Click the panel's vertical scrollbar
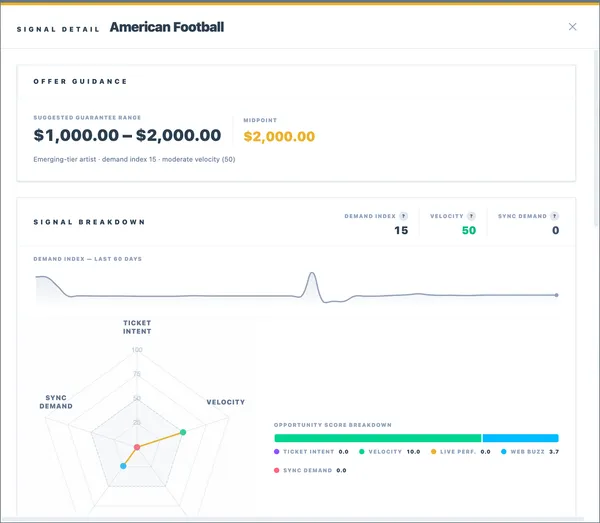600x523 pixels. pos(596,138)
